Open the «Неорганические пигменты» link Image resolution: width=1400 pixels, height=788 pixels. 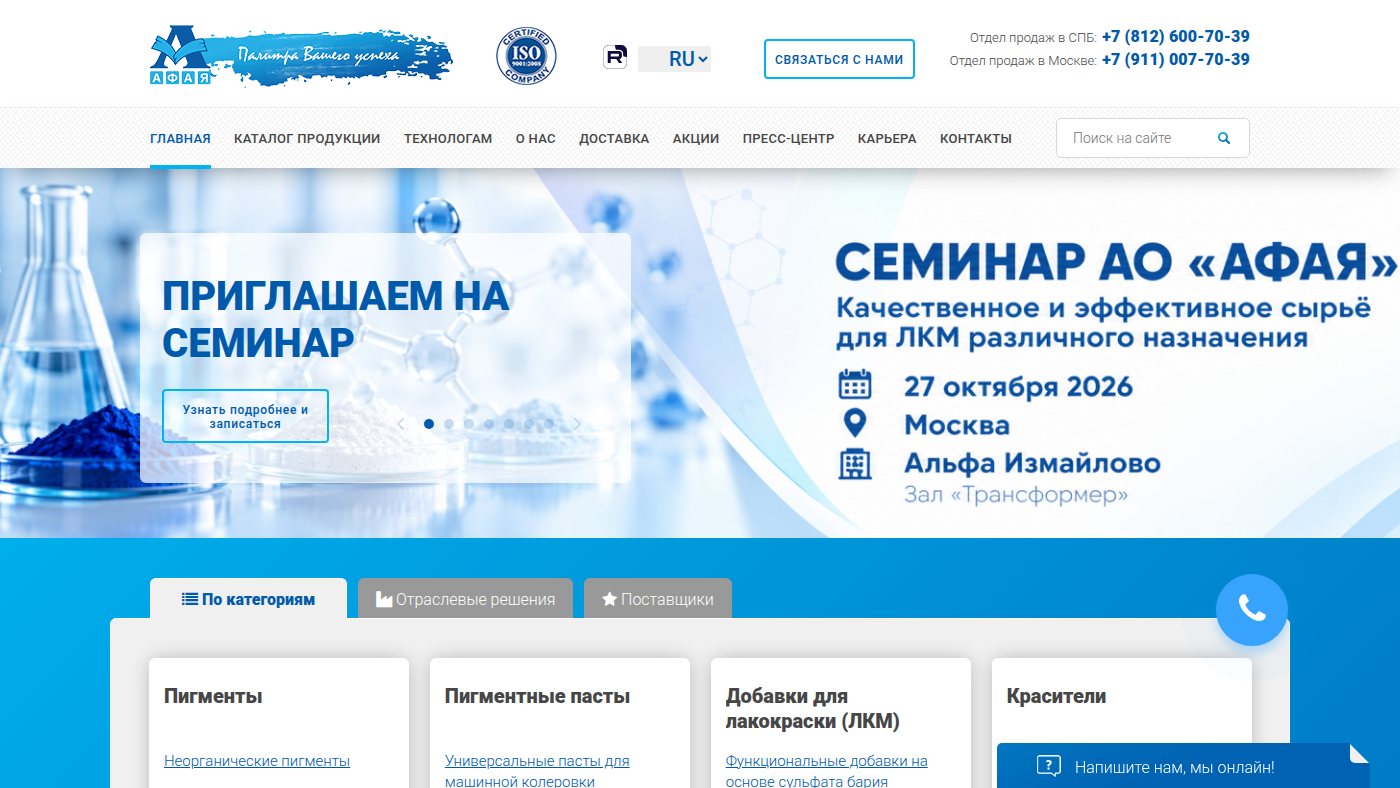pos(257,761)
